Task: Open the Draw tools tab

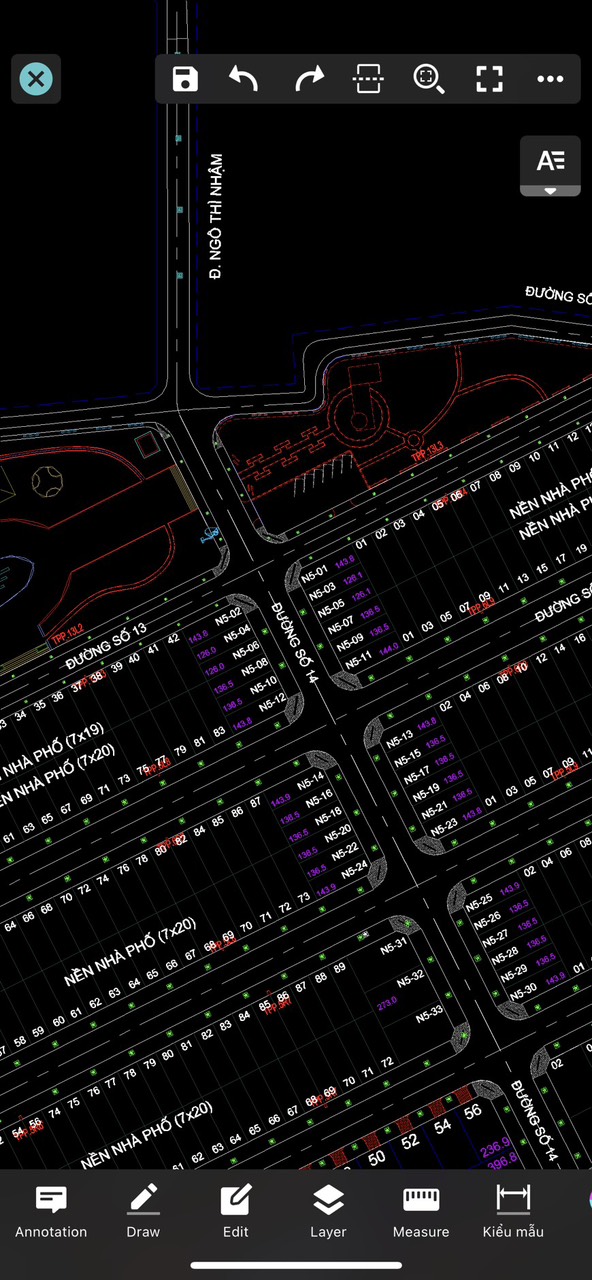Action: pos(143,1212)
